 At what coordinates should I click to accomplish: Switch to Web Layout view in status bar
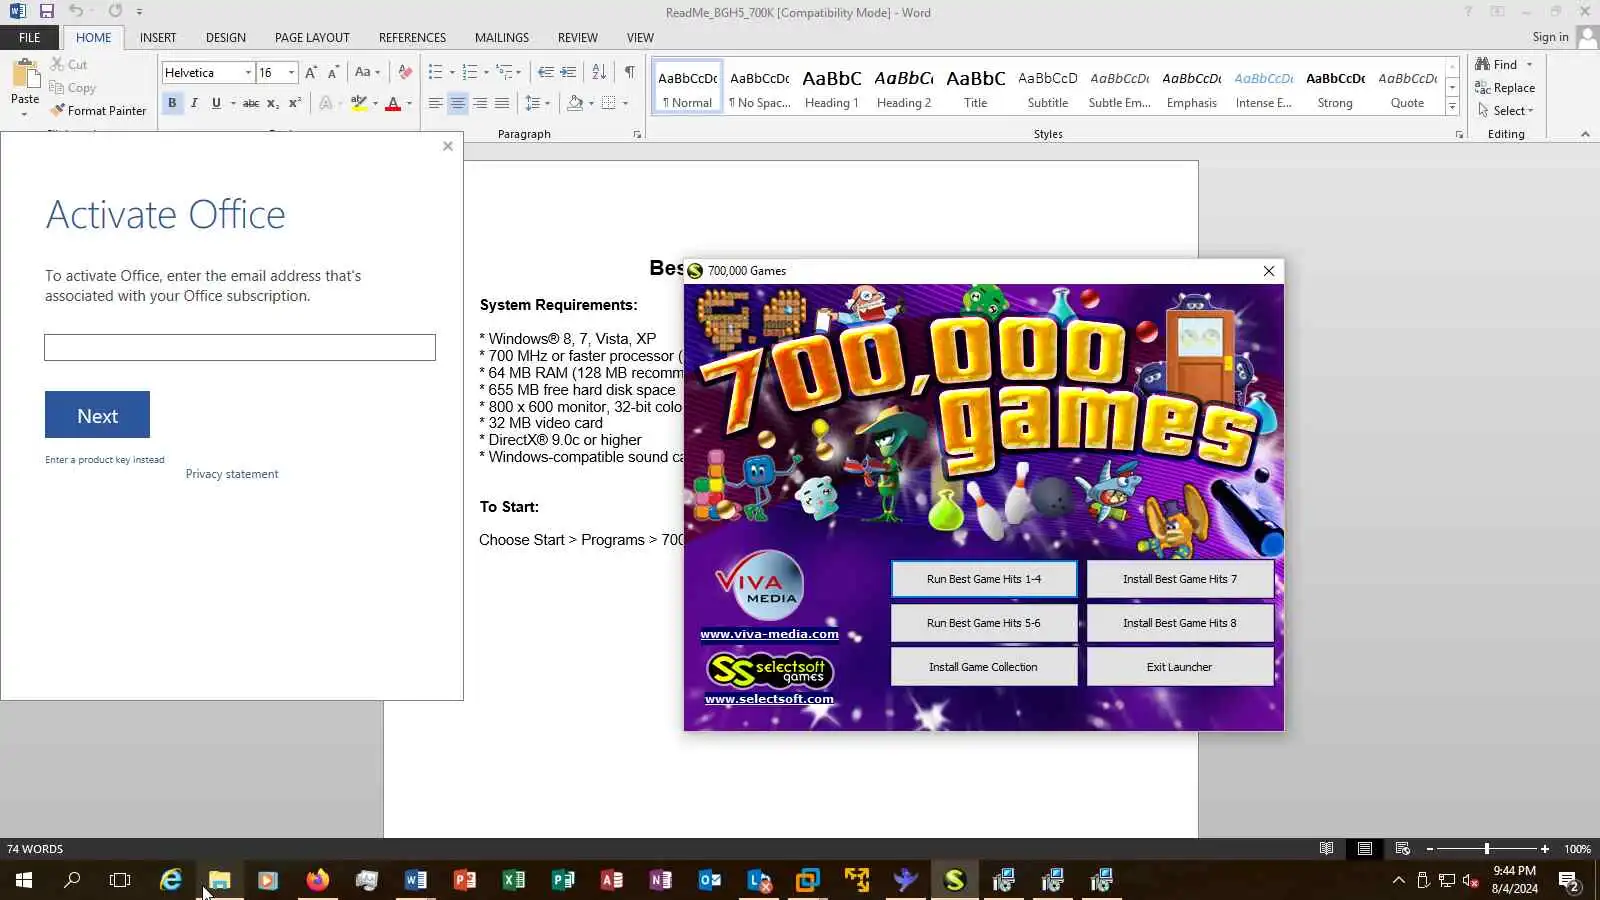(1402, 849)
